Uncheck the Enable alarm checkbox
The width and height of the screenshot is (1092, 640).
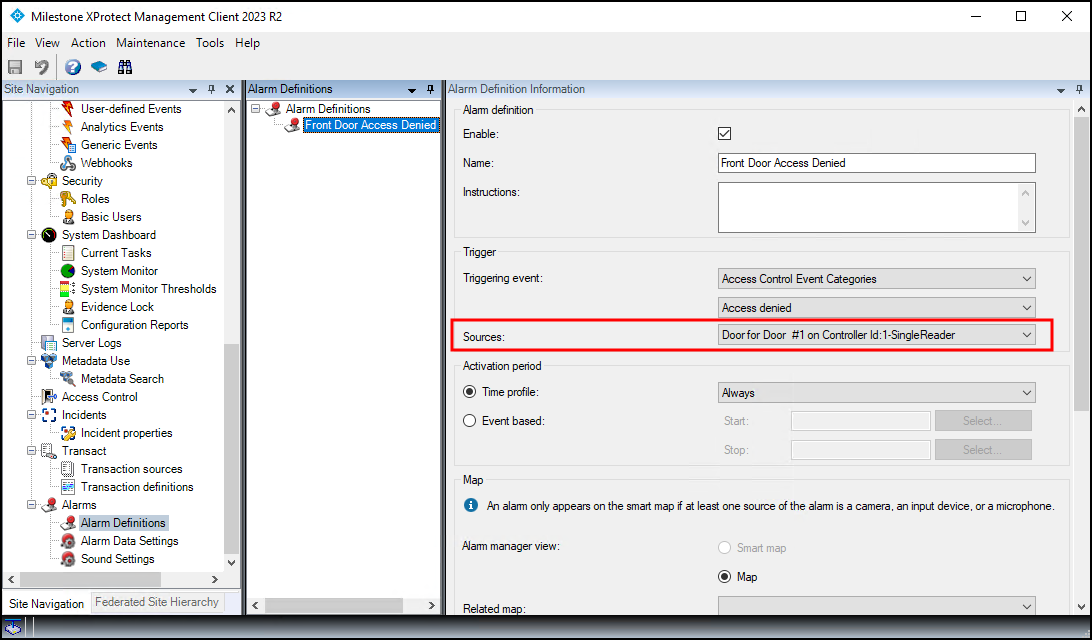pos(724,133)
